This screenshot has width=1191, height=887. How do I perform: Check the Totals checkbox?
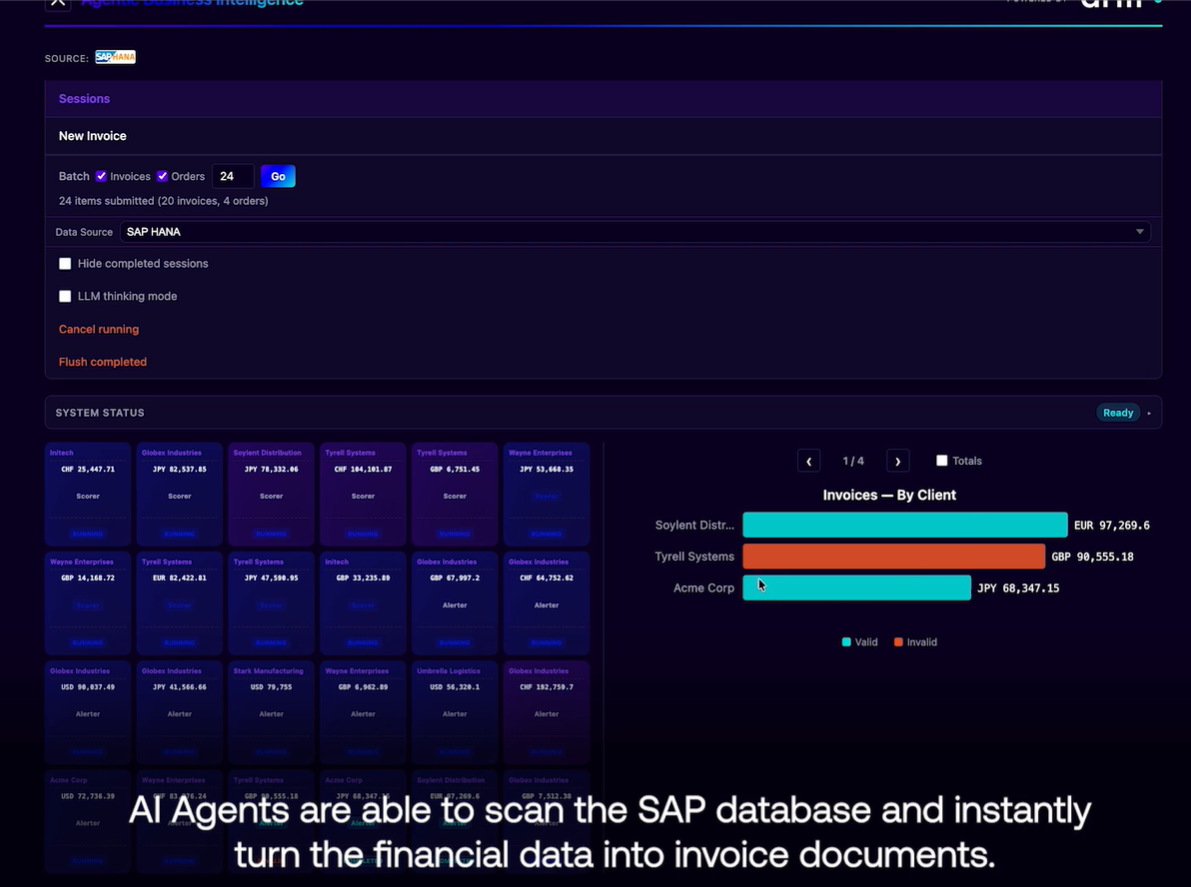(942, 460)
